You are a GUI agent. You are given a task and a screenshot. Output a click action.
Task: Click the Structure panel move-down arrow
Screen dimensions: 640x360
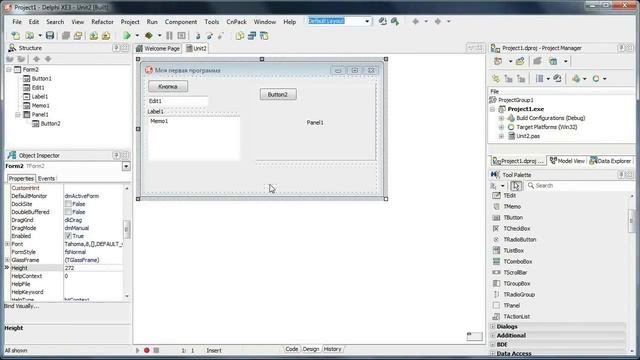pyautogui.click(x=48, y=59)
